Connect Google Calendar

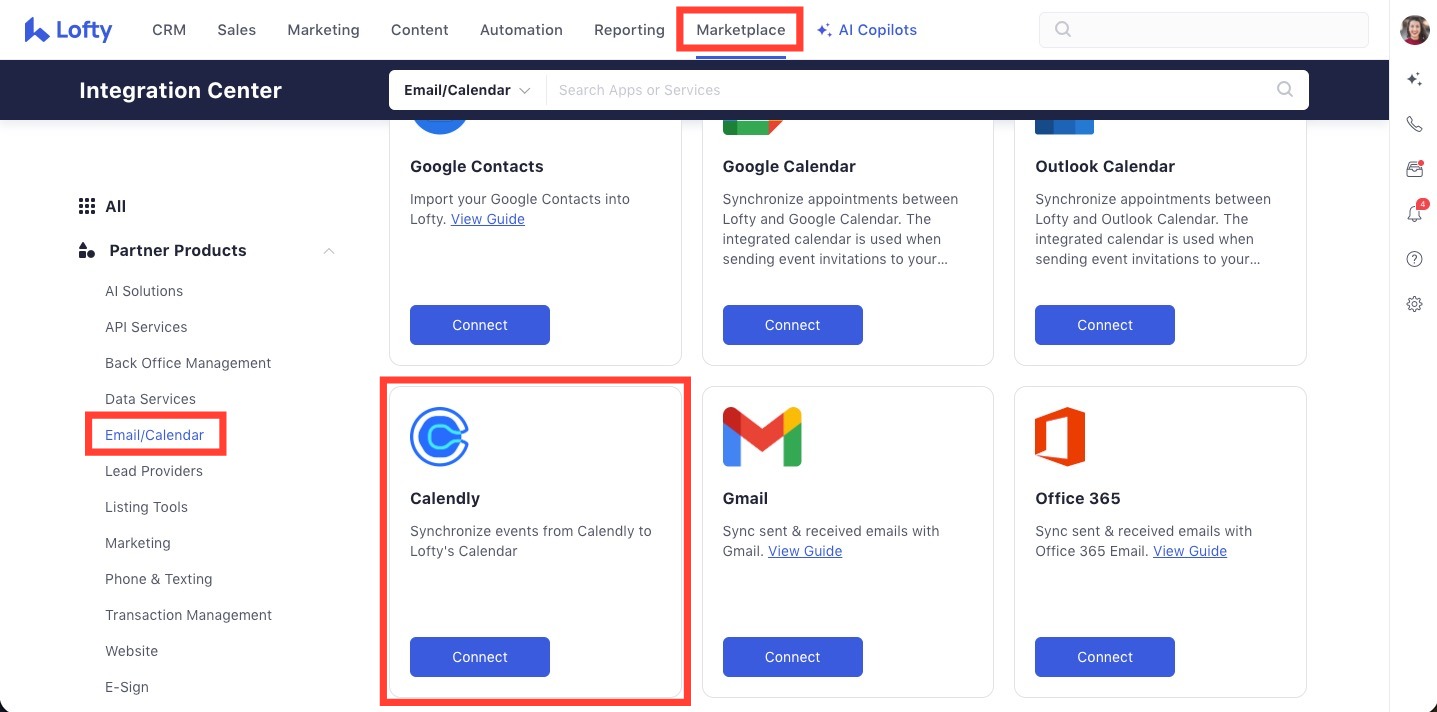pyautogui.click(x=793, y=325)
